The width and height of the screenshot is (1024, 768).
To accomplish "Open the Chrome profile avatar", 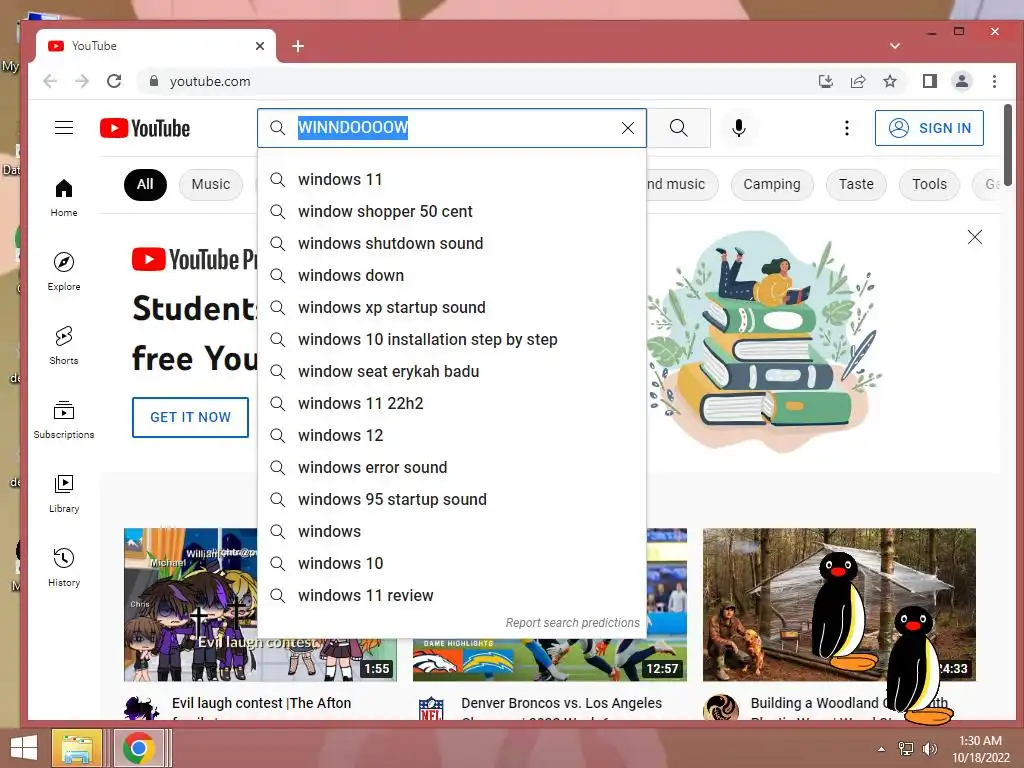I will coord(961,81).
